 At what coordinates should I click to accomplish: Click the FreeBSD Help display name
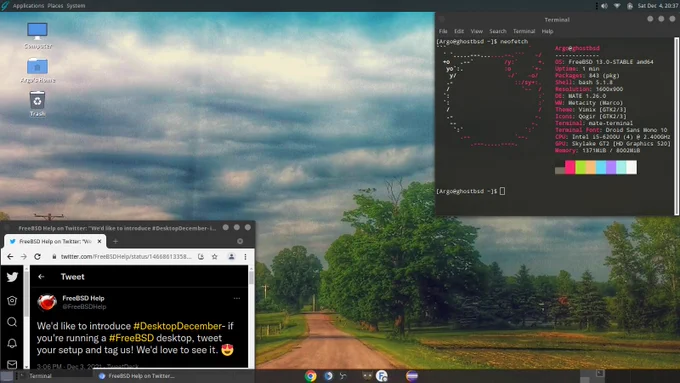point(83,298)
